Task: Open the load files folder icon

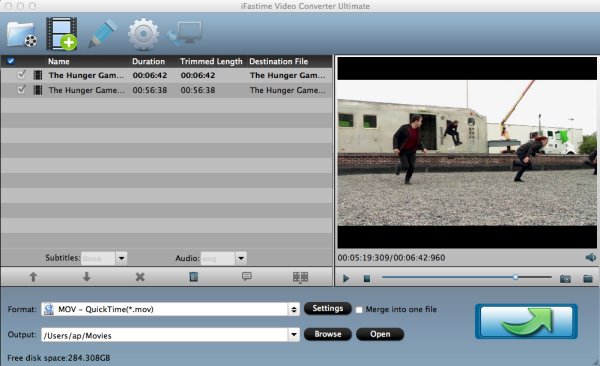Action: (x=22, y=34)
